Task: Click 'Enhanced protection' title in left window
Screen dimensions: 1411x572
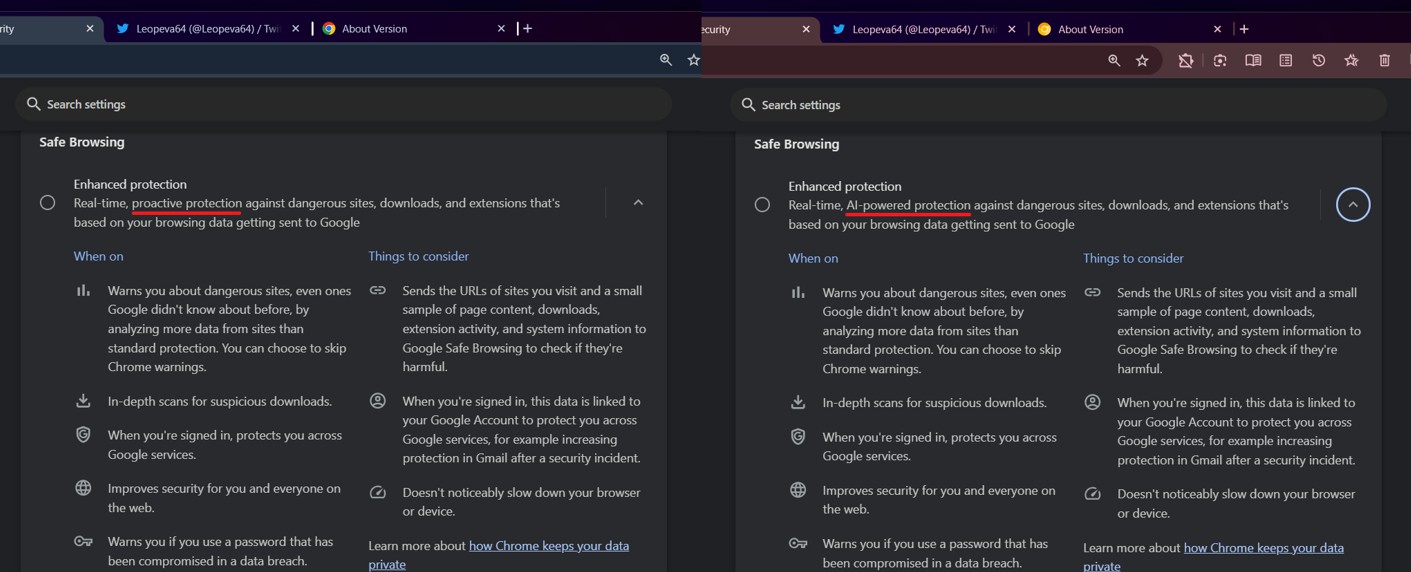Action: [x=130, y=184]
